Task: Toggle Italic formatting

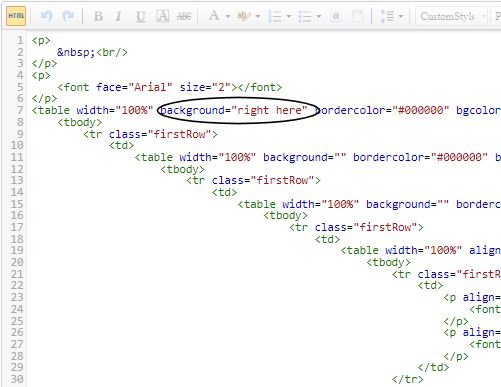Action: coord(118,16)
